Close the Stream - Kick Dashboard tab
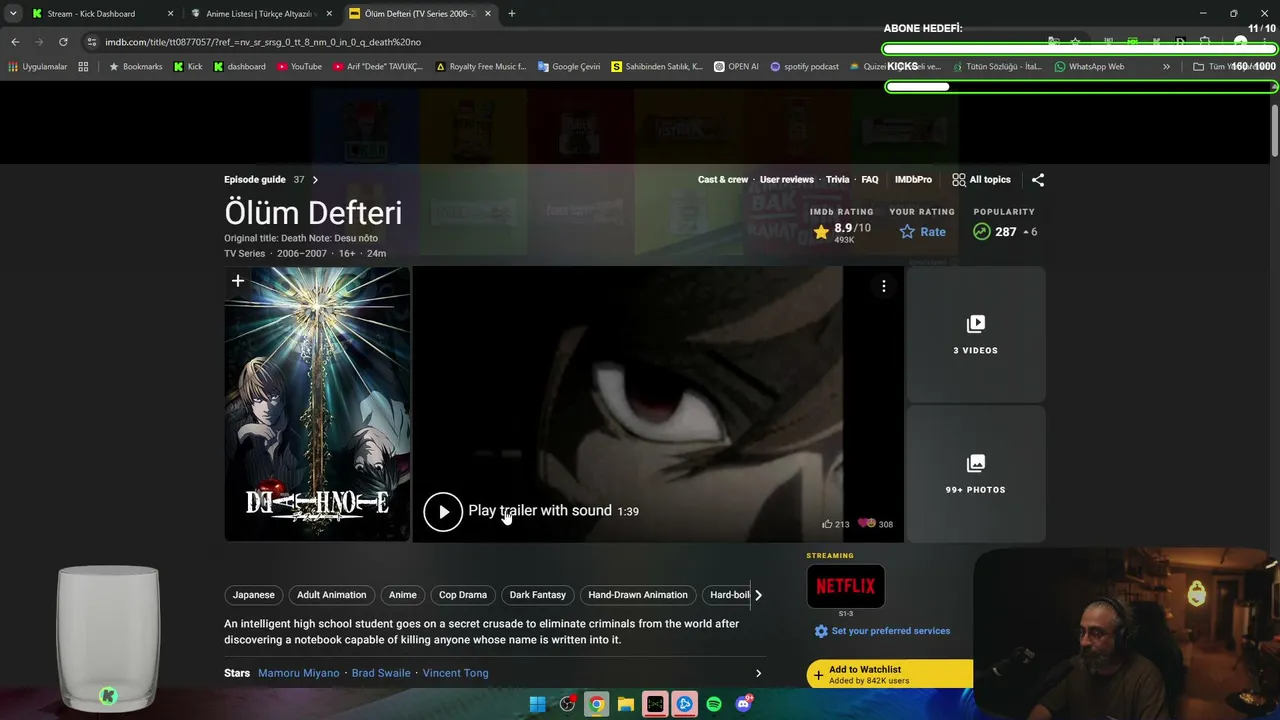Viewport: 1280px width, 720px height. coord(170,14)
